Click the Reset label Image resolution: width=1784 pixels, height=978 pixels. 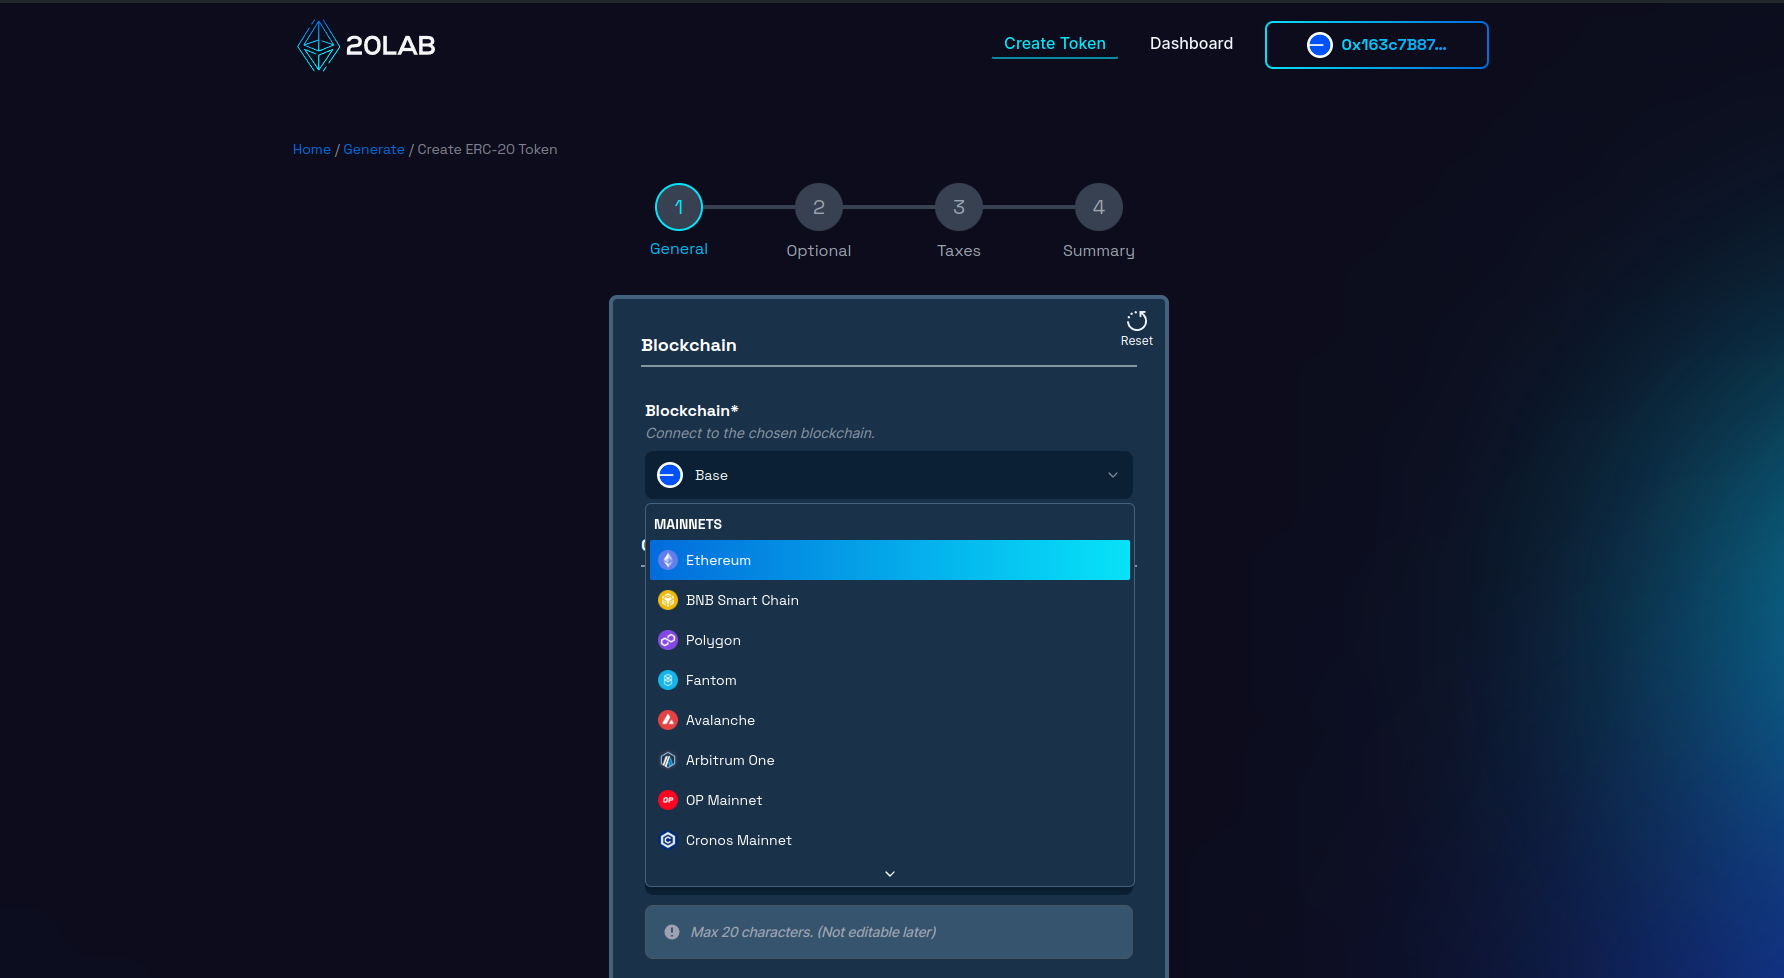[1137, 341]
